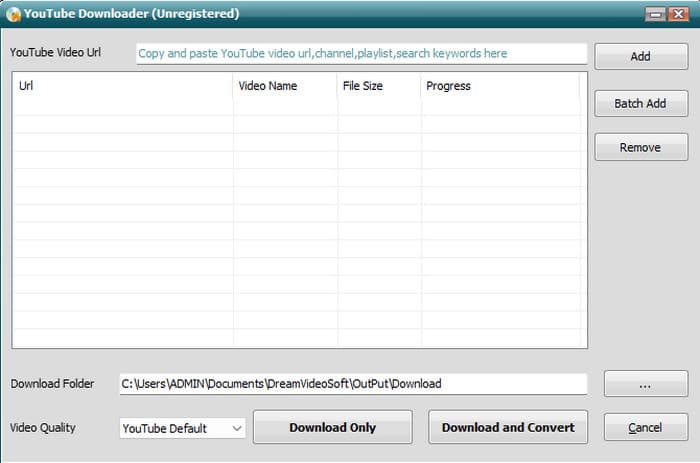Click inside the Download Folder path field
This screenshot has width=700, height=463.
click(x=351, y=384)
